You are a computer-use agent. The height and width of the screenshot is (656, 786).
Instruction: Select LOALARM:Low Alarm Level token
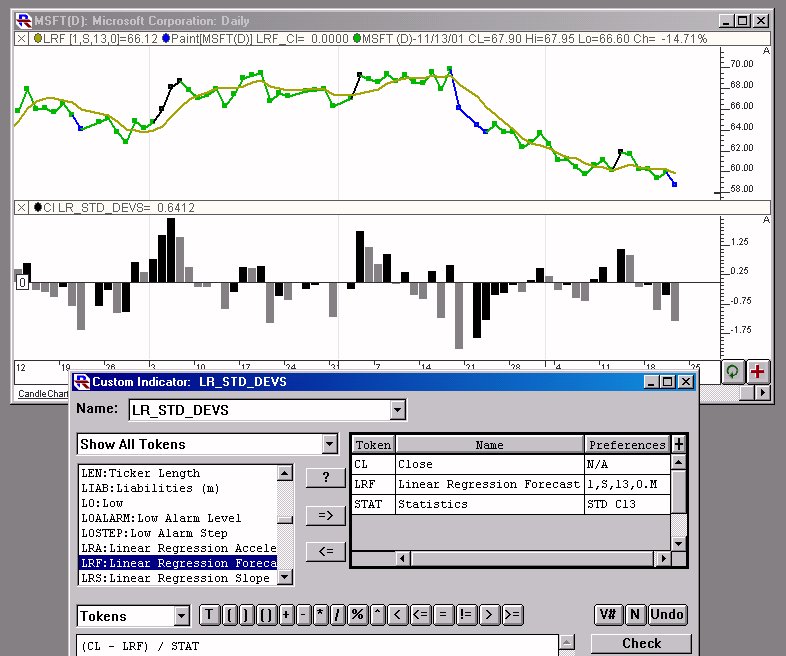178,518
